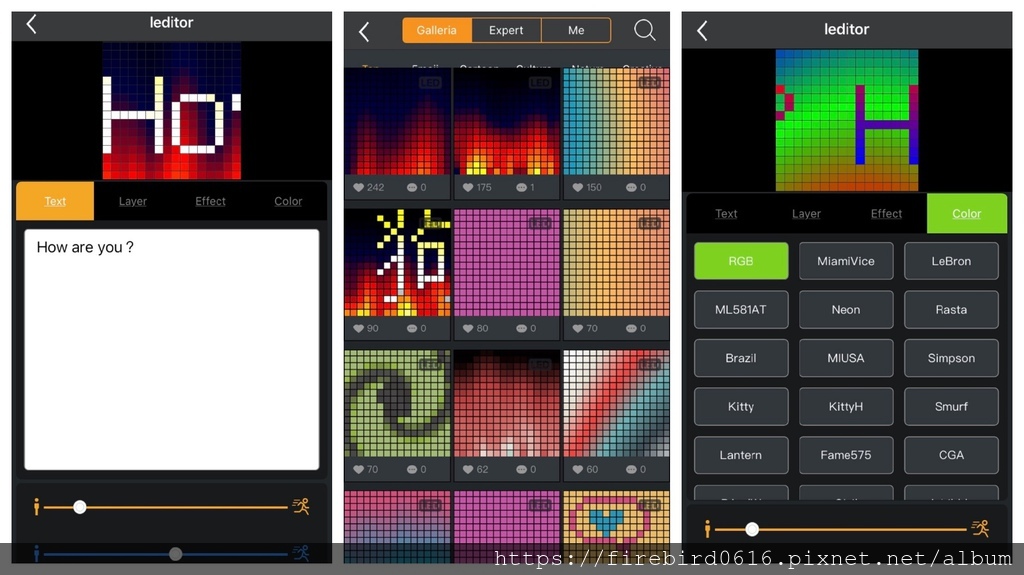1024x575 pixels.
Task: Open the magenta design with 80 likes
Action: coord(507,263)
